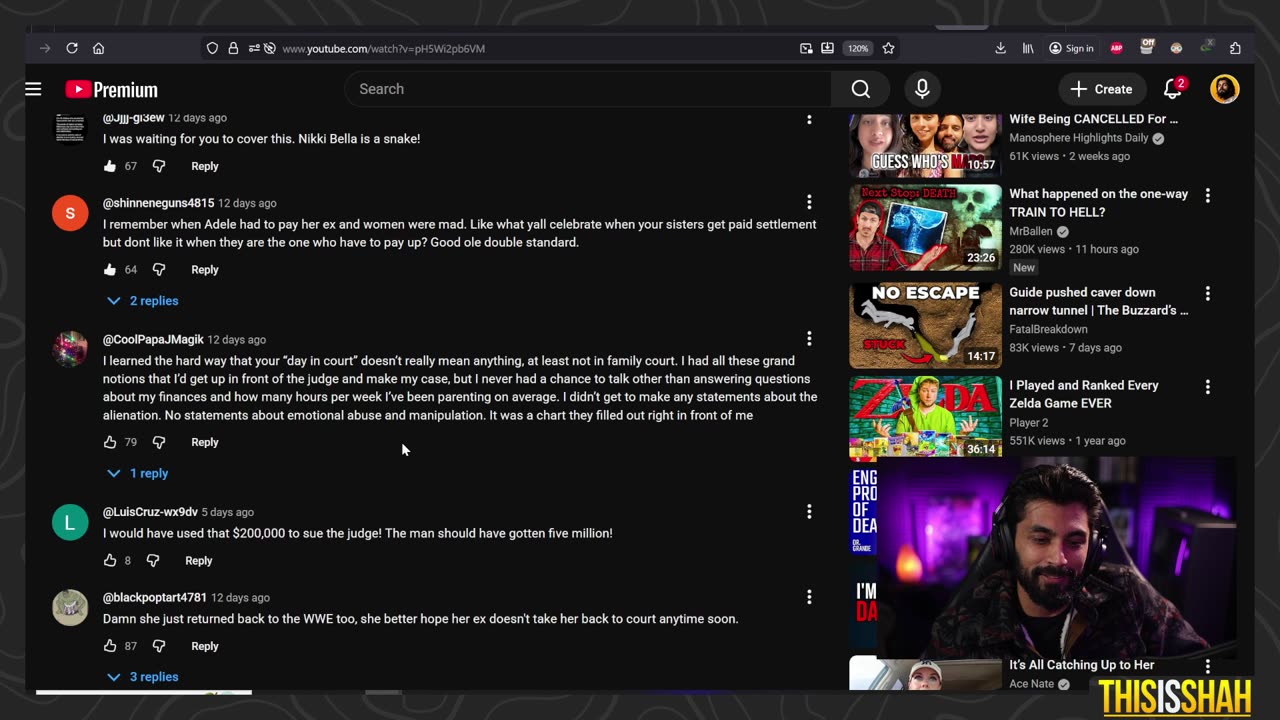Click the green L avatar

[70, 522]
